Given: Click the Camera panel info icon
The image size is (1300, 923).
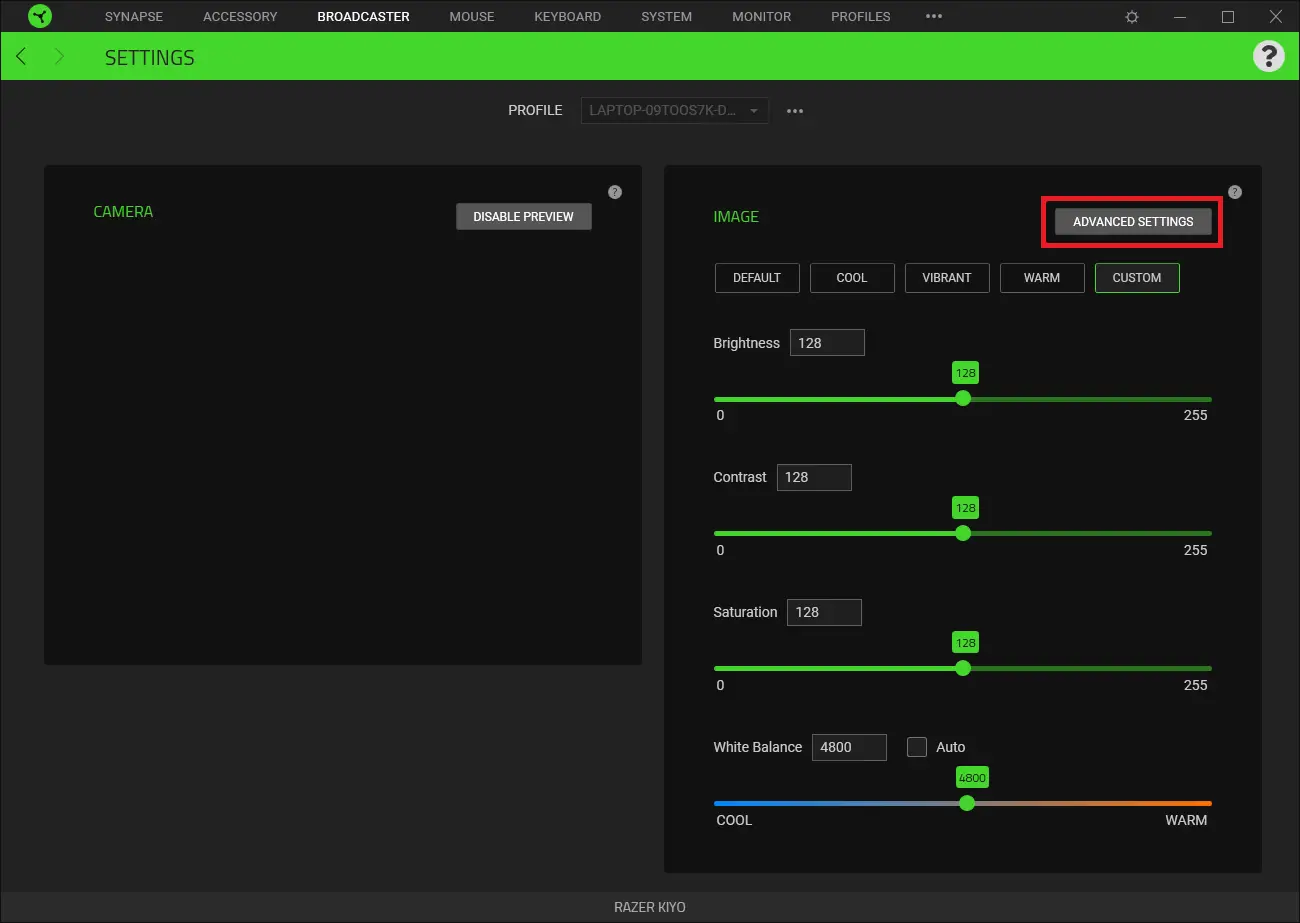Looking at the screenshot, I should click(x=615, y=191).
